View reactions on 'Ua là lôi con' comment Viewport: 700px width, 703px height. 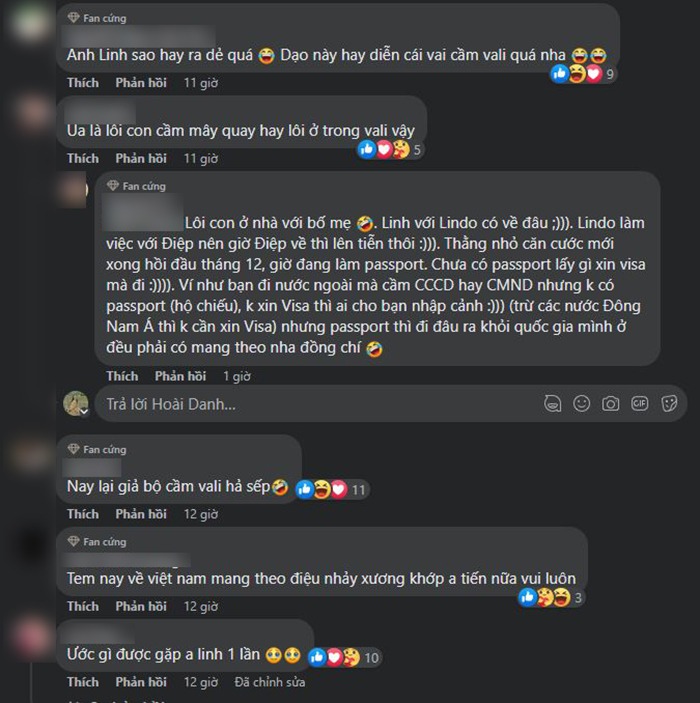pyautogui.click(x=389, y=149)
